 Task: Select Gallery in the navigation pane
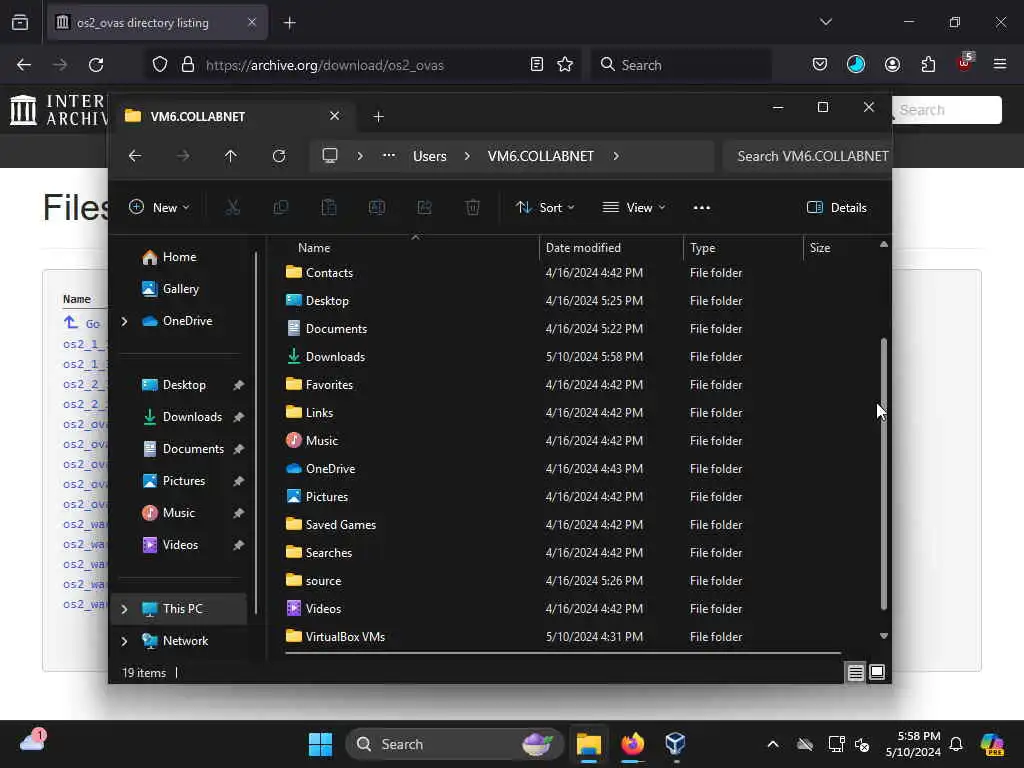181,289
